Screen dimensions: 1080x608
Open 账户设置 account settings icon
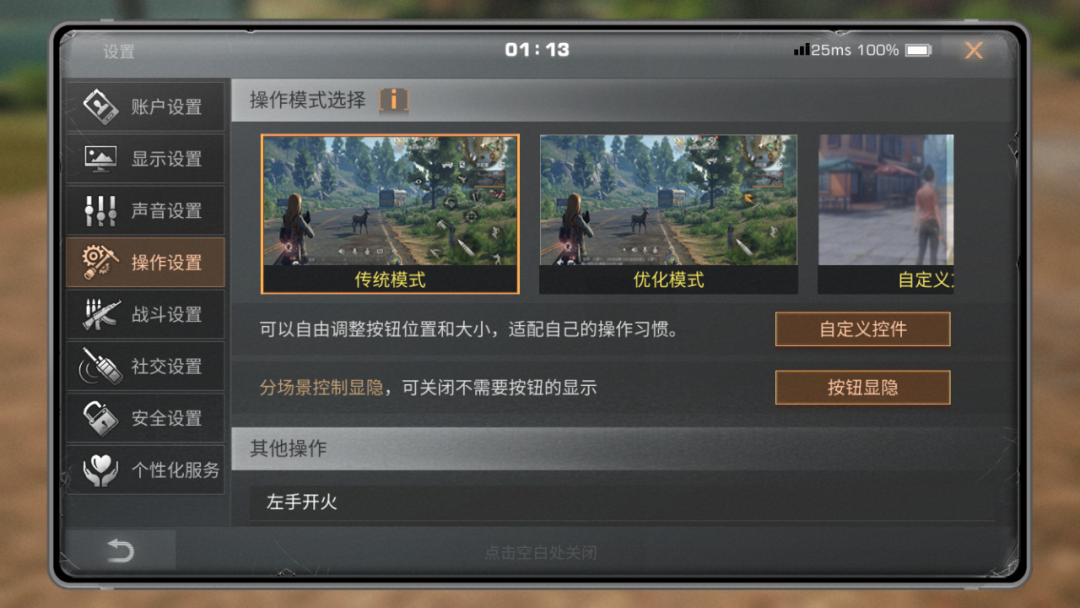(101, 107)
